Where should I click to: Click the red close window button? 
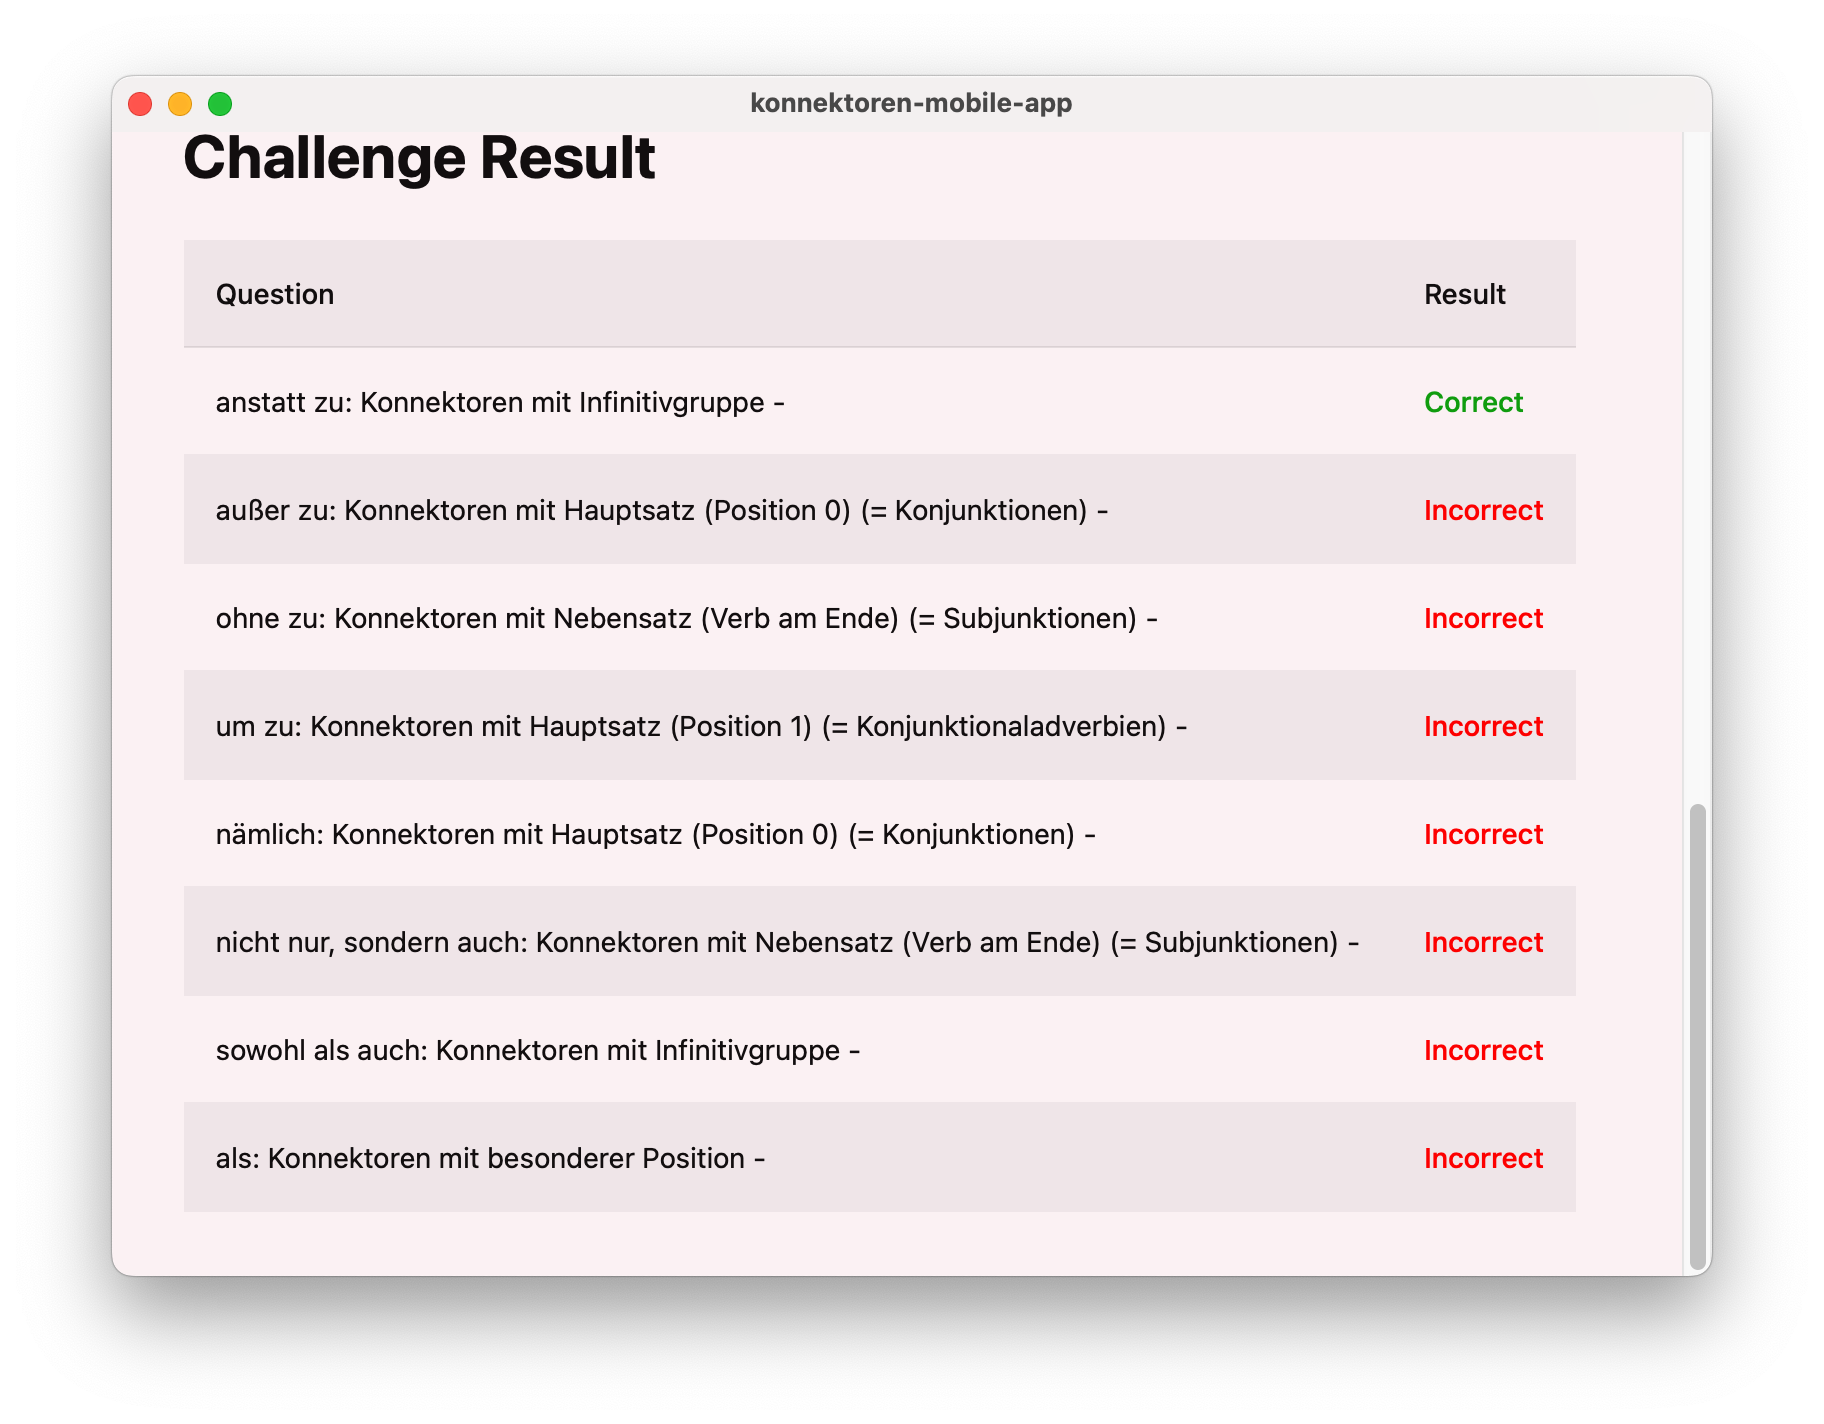[140, 104]
